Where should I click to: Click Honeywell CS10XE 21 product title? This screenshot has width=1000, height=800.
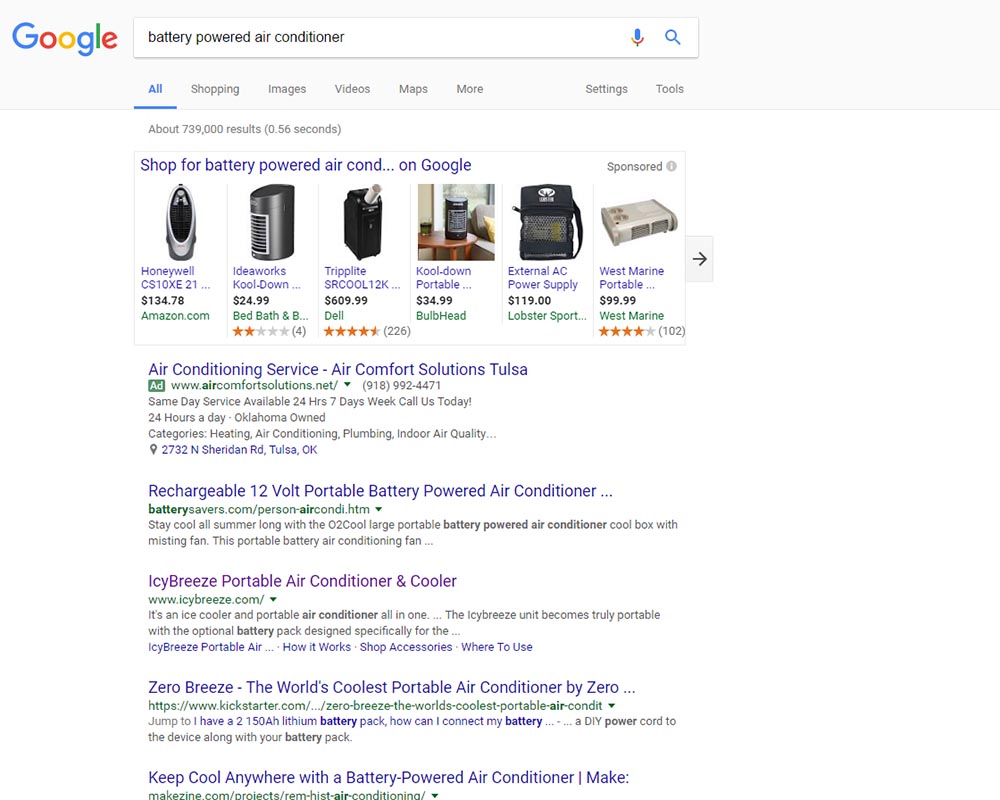coord(175,278)
